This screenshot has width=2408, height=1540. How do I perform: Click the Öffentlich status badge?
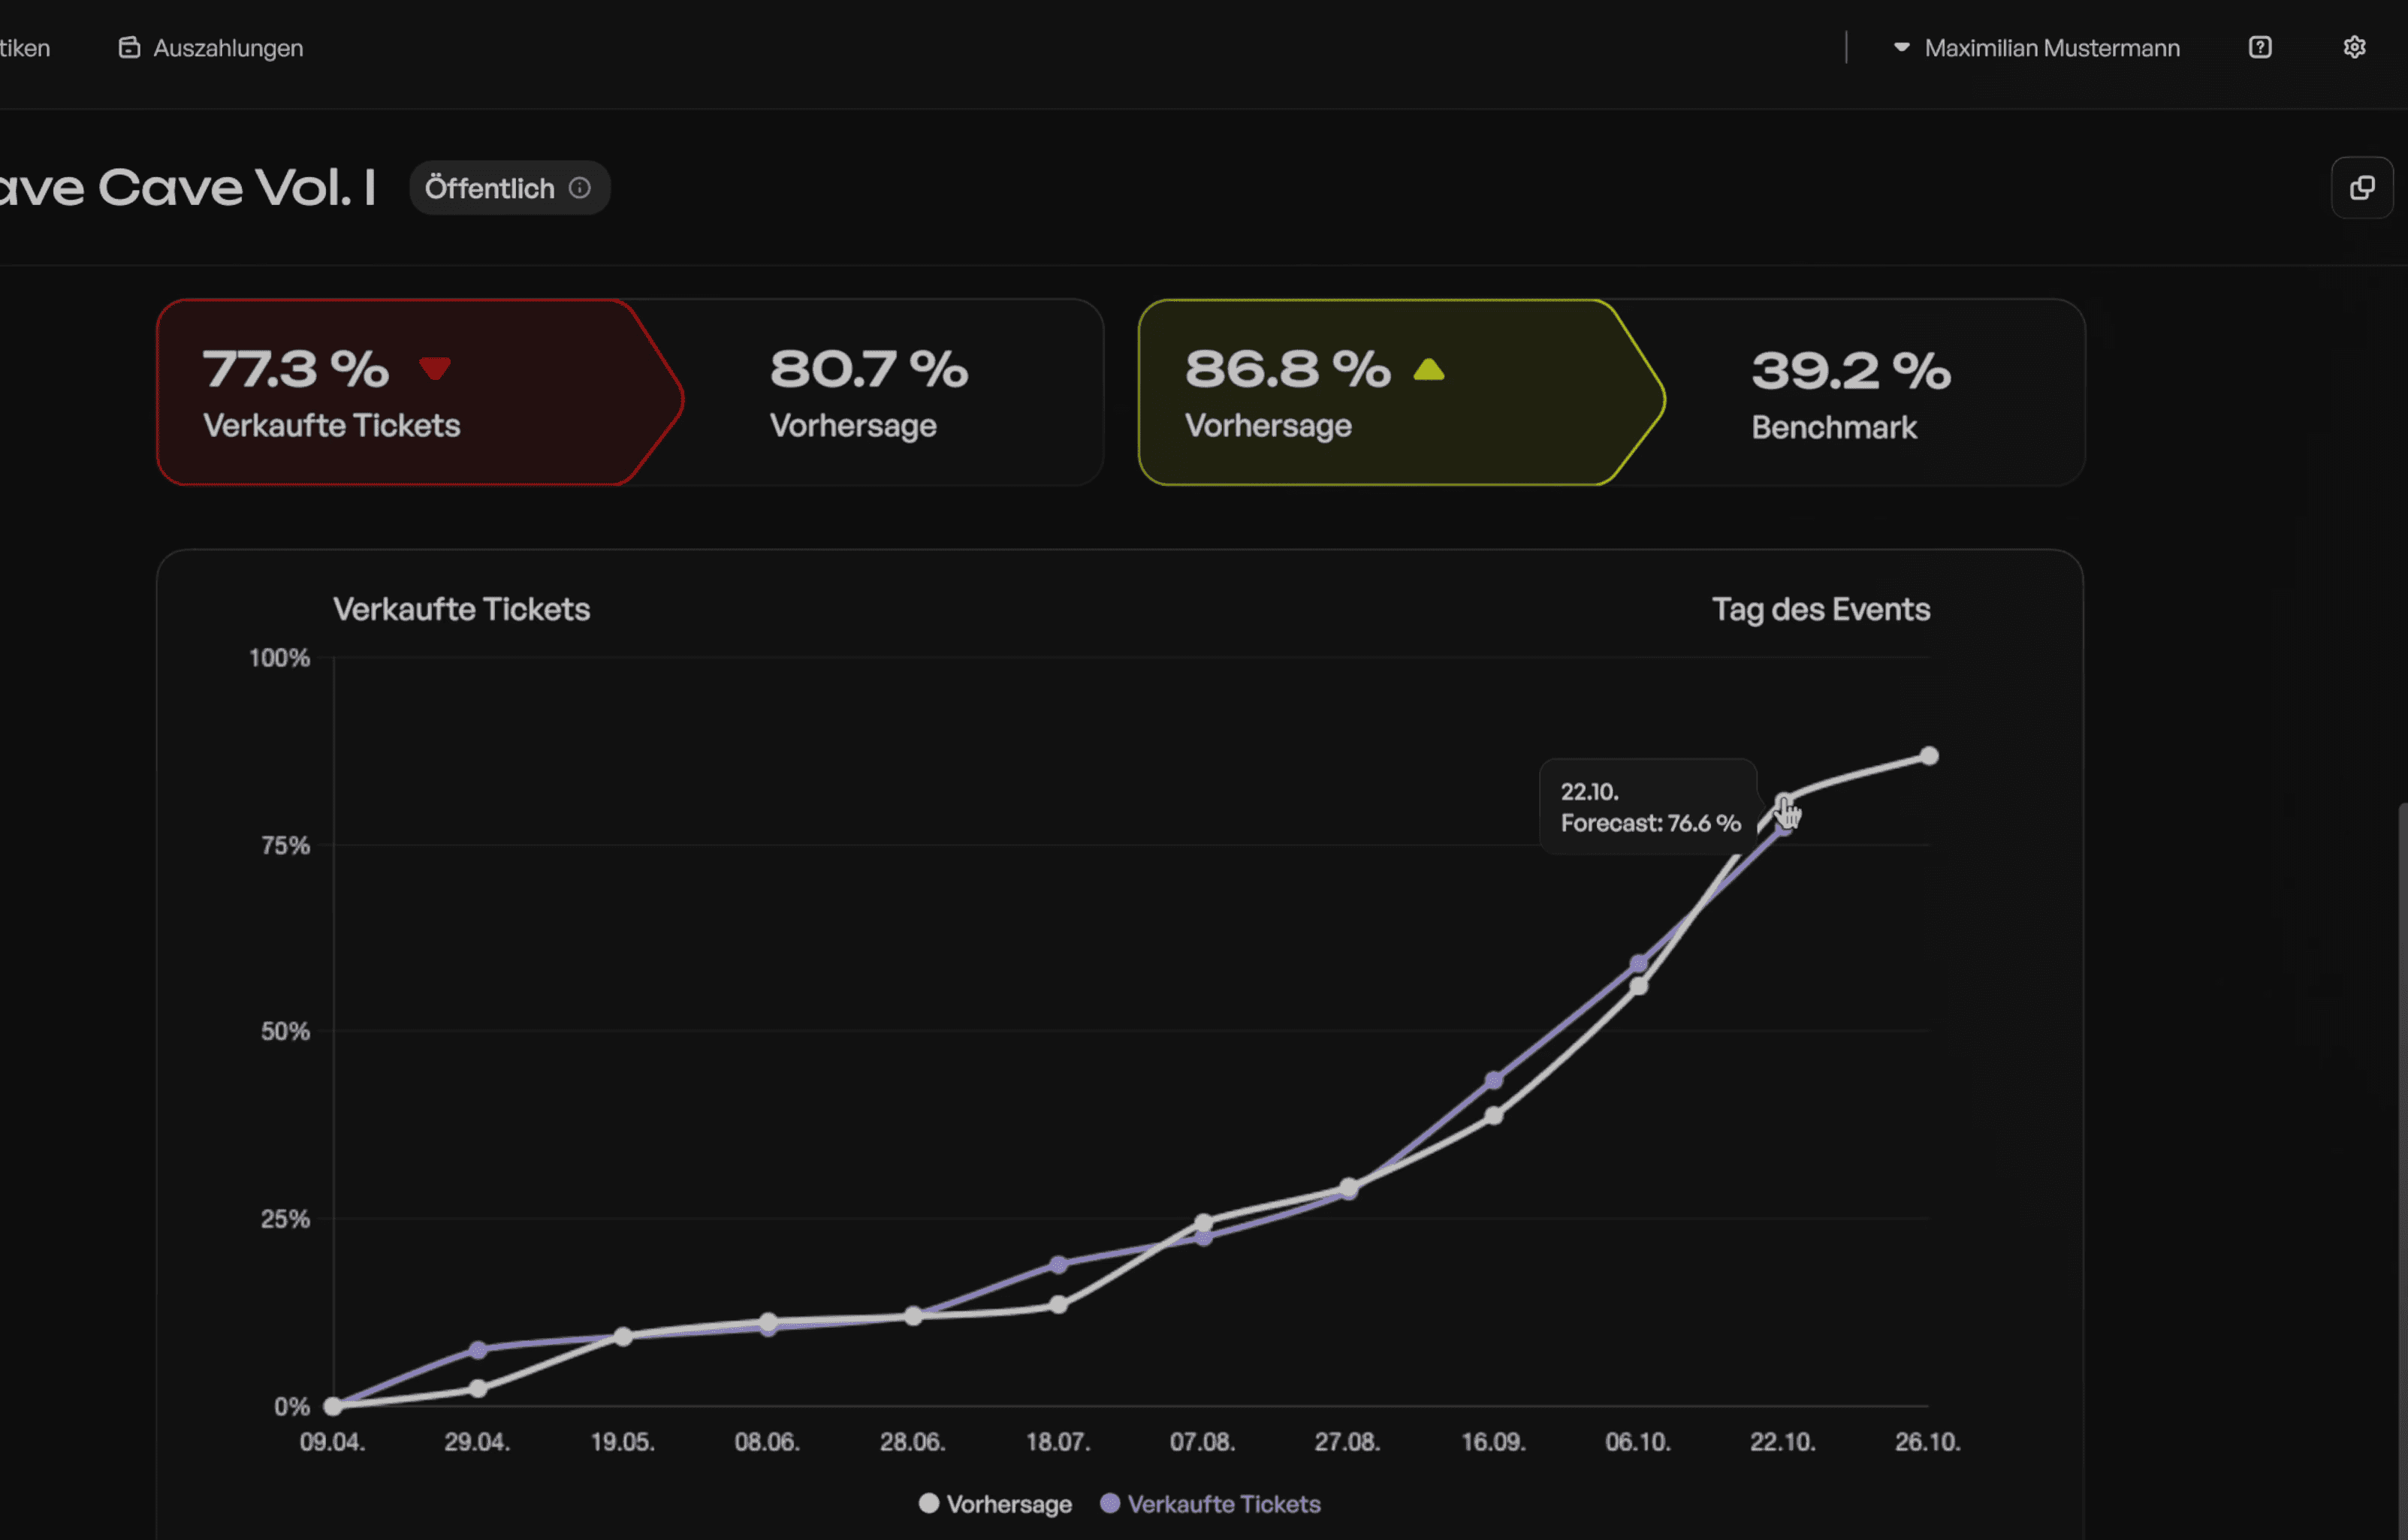(x=510, y=188)
